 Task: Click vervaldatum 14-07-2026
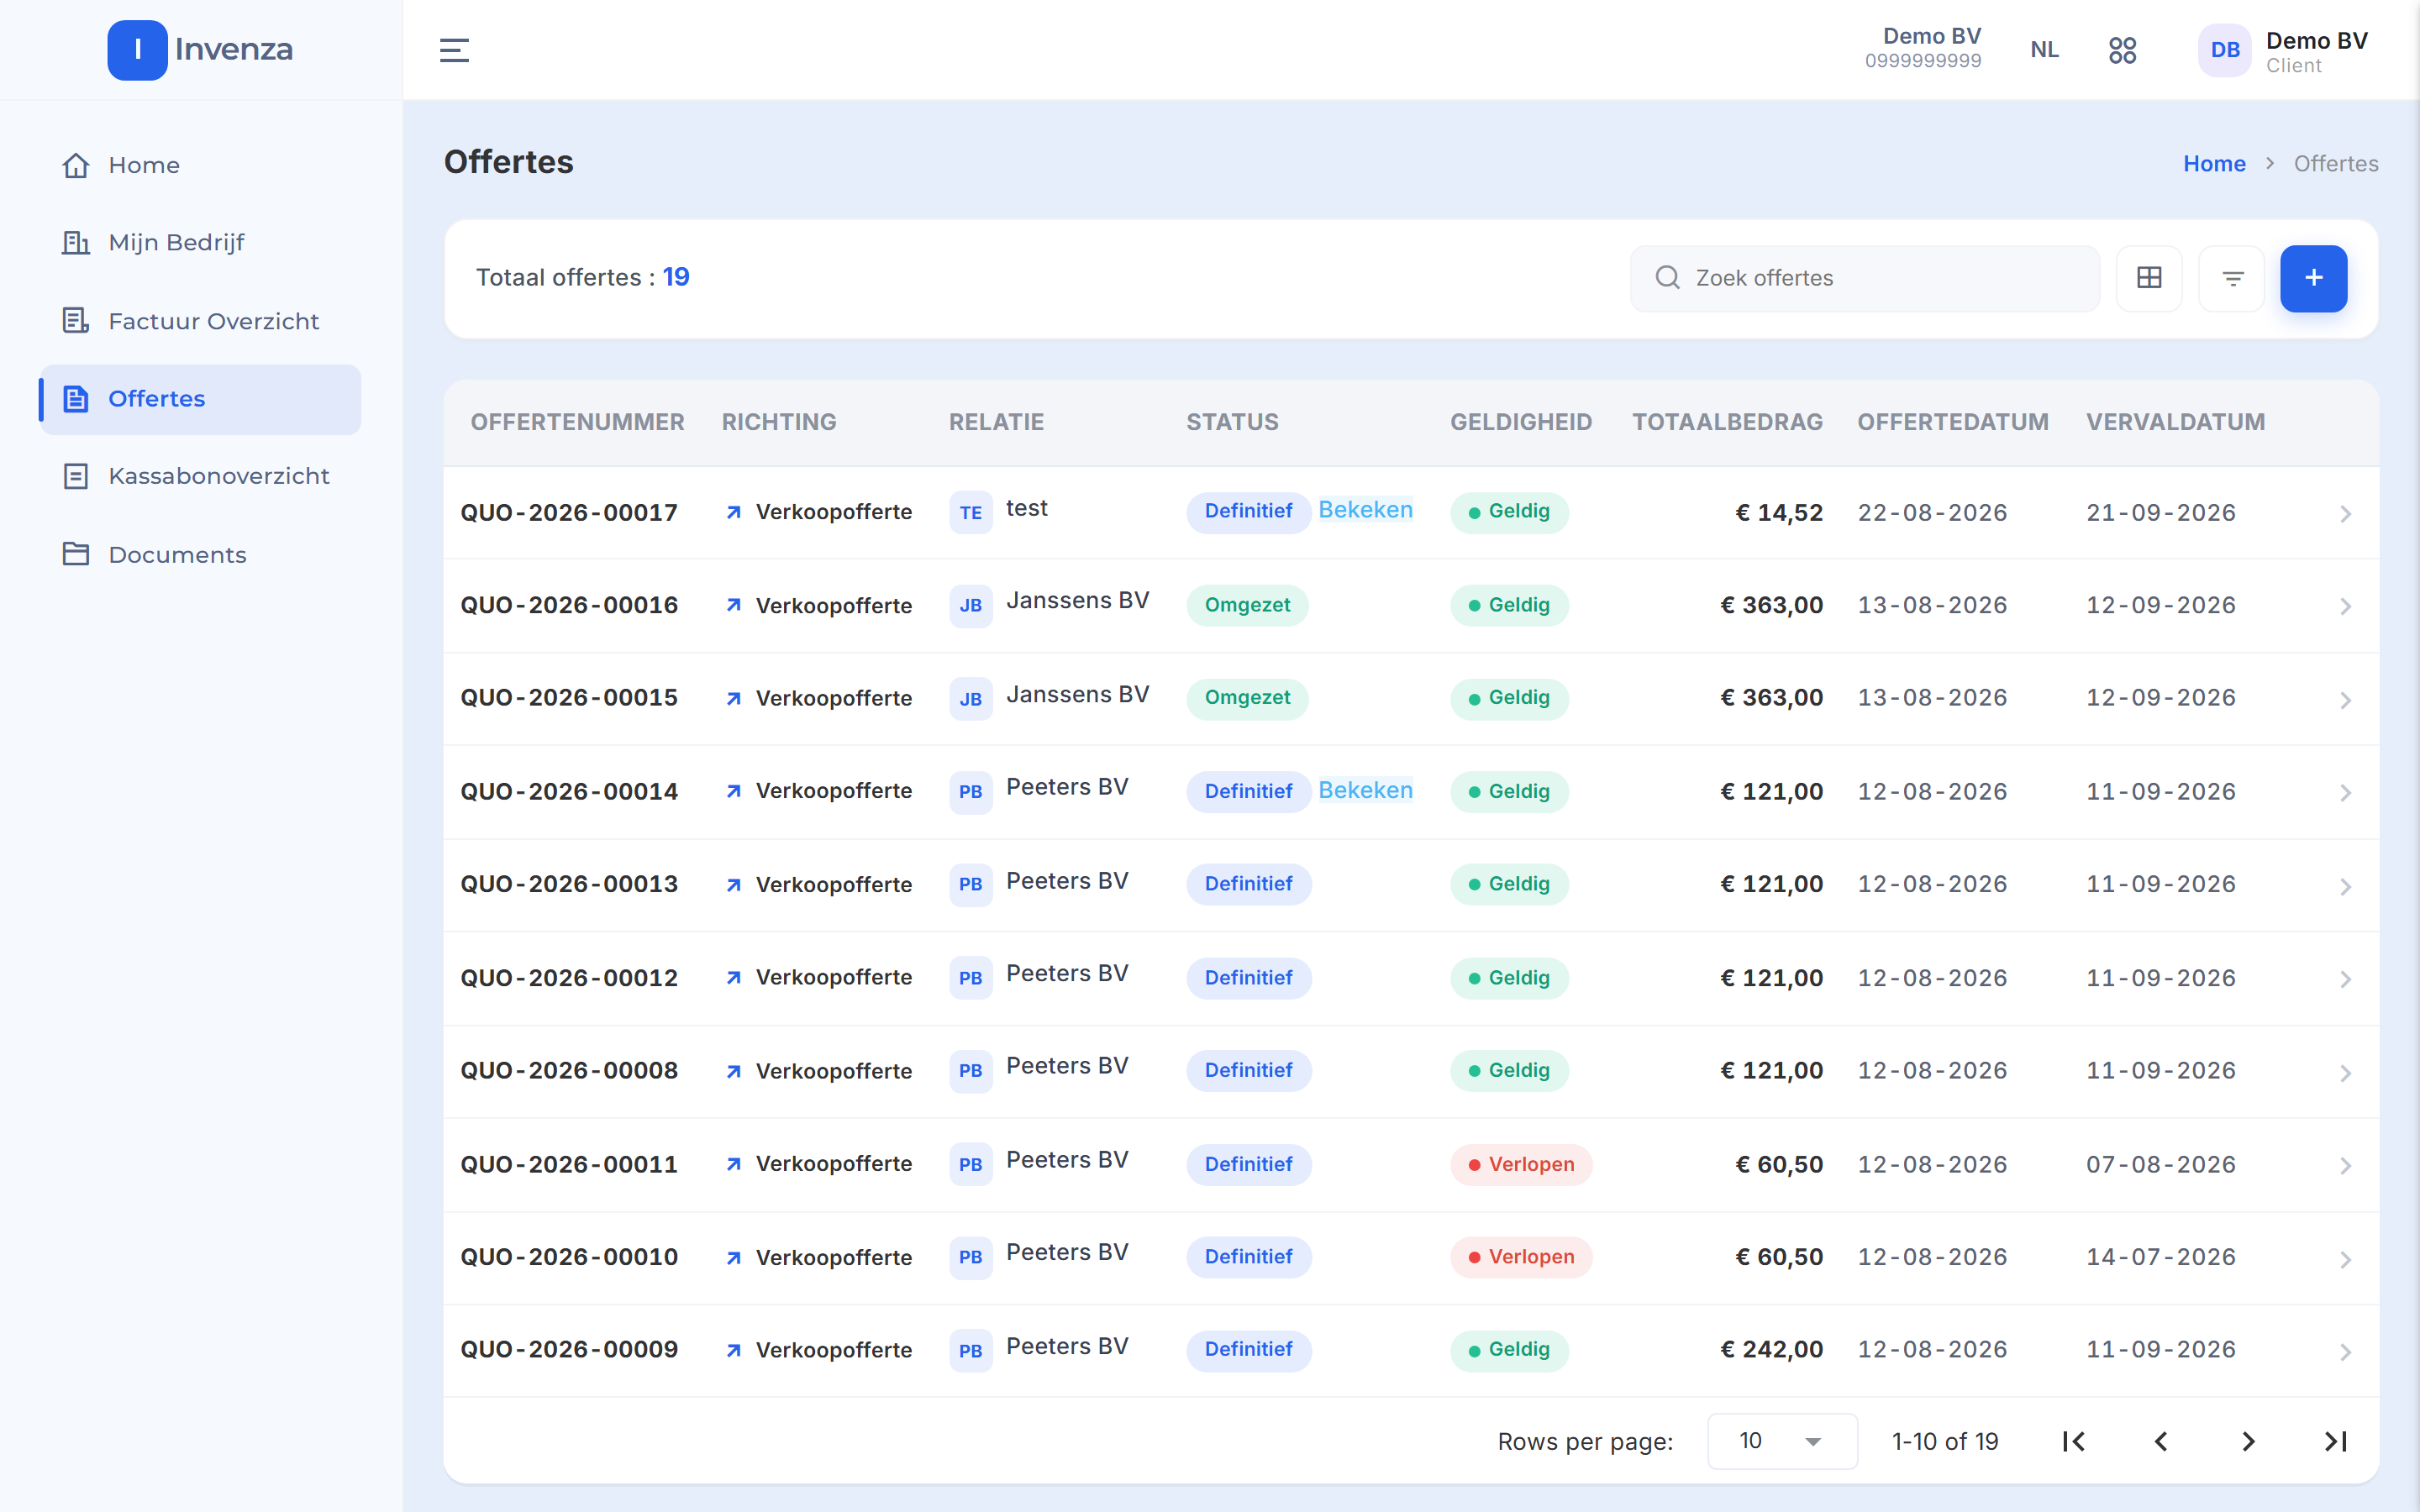2160,1257
